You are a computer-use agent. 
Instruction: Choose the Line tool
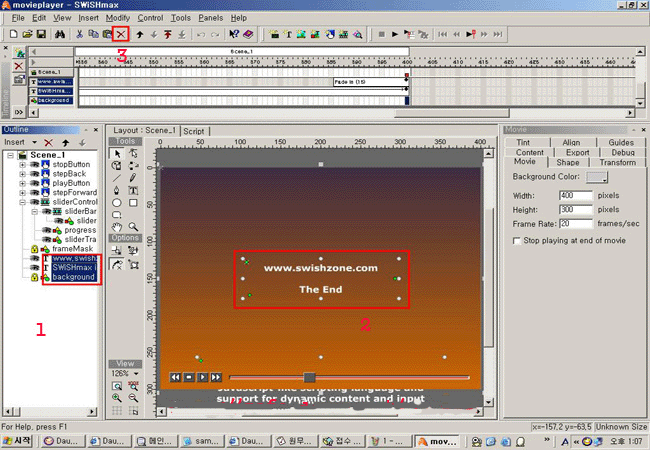[x=117, y=178]
